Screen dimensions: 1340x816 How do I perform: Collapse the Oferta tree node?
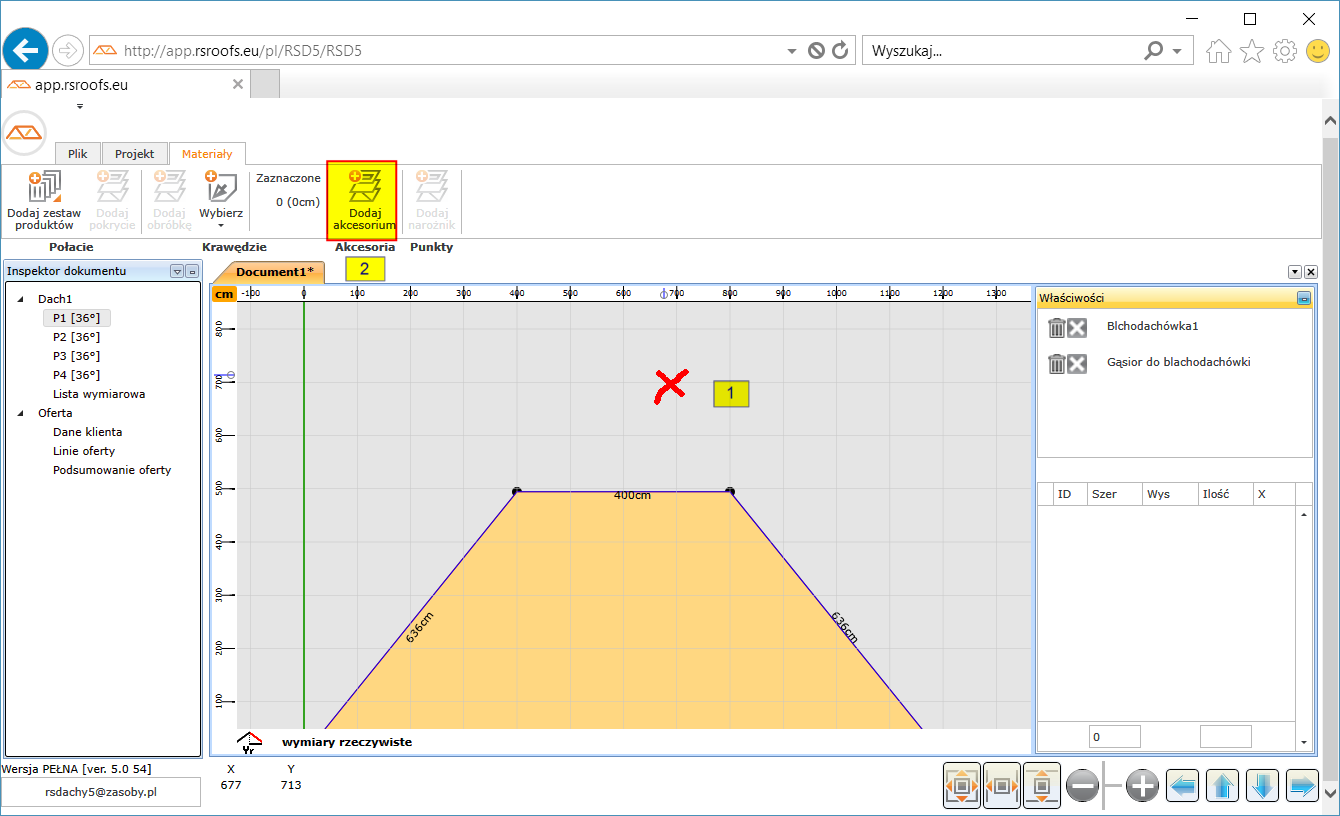21,413
